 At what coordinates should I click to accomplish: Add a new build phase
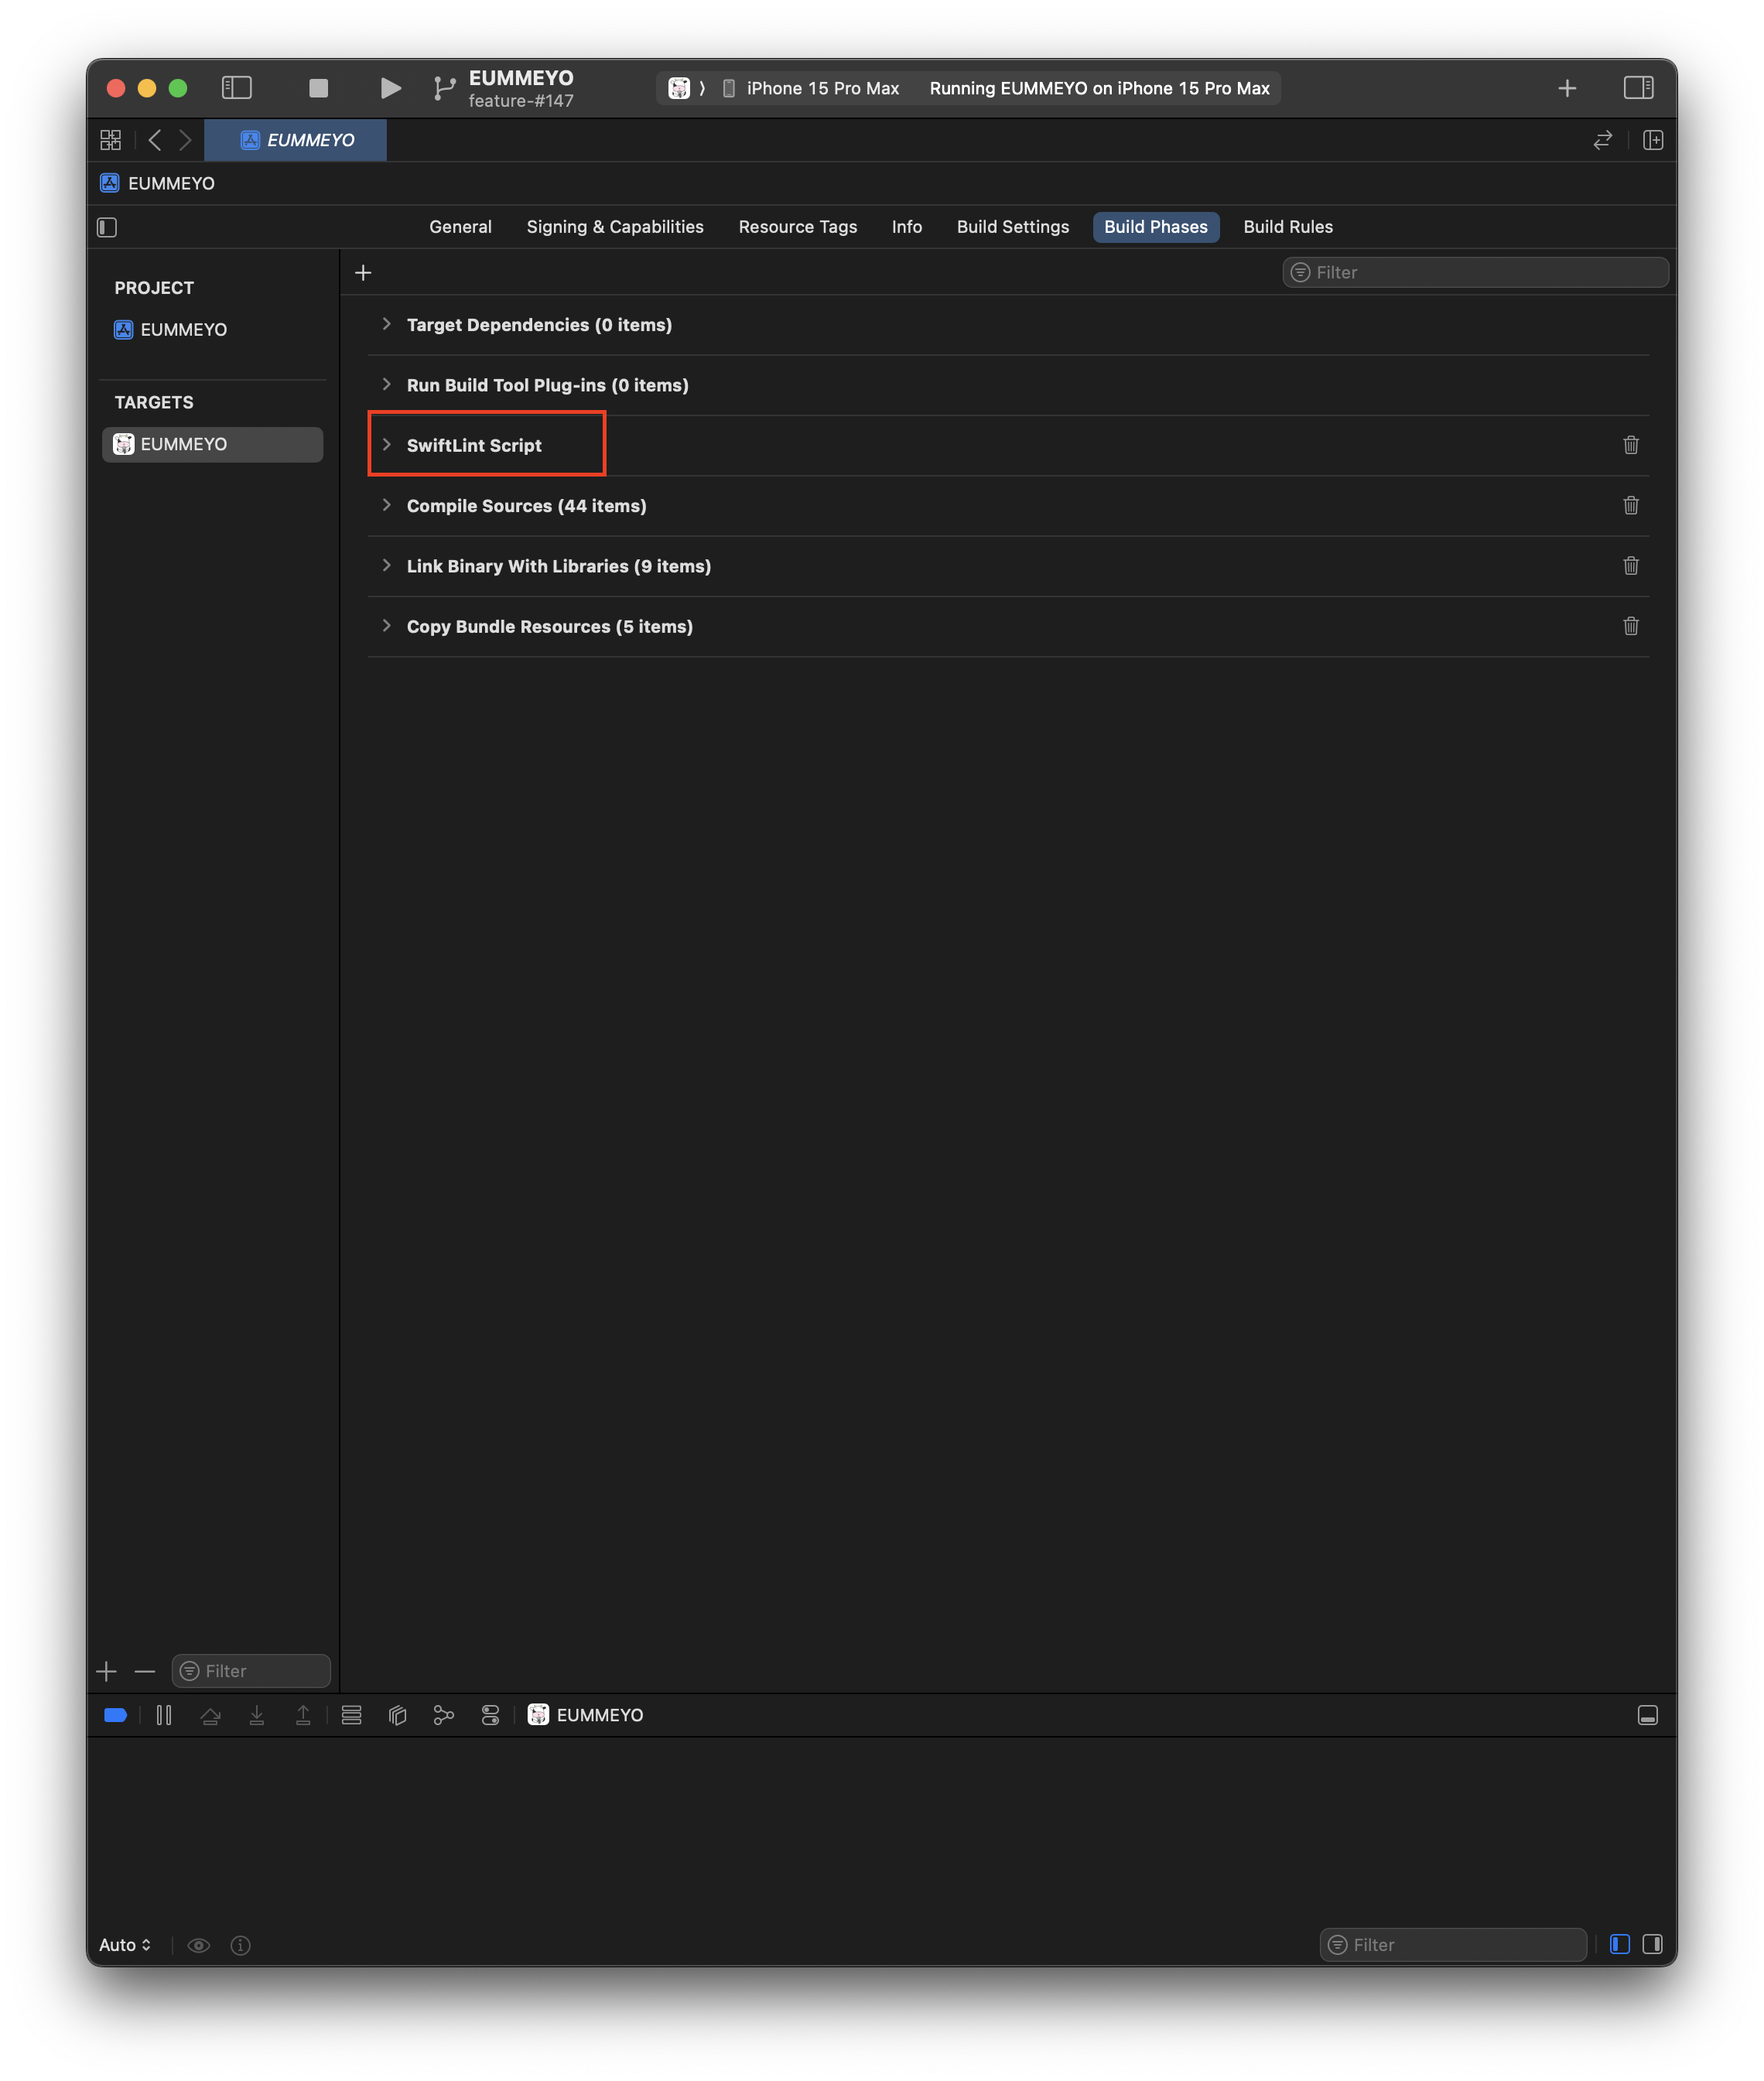[363, 272]
